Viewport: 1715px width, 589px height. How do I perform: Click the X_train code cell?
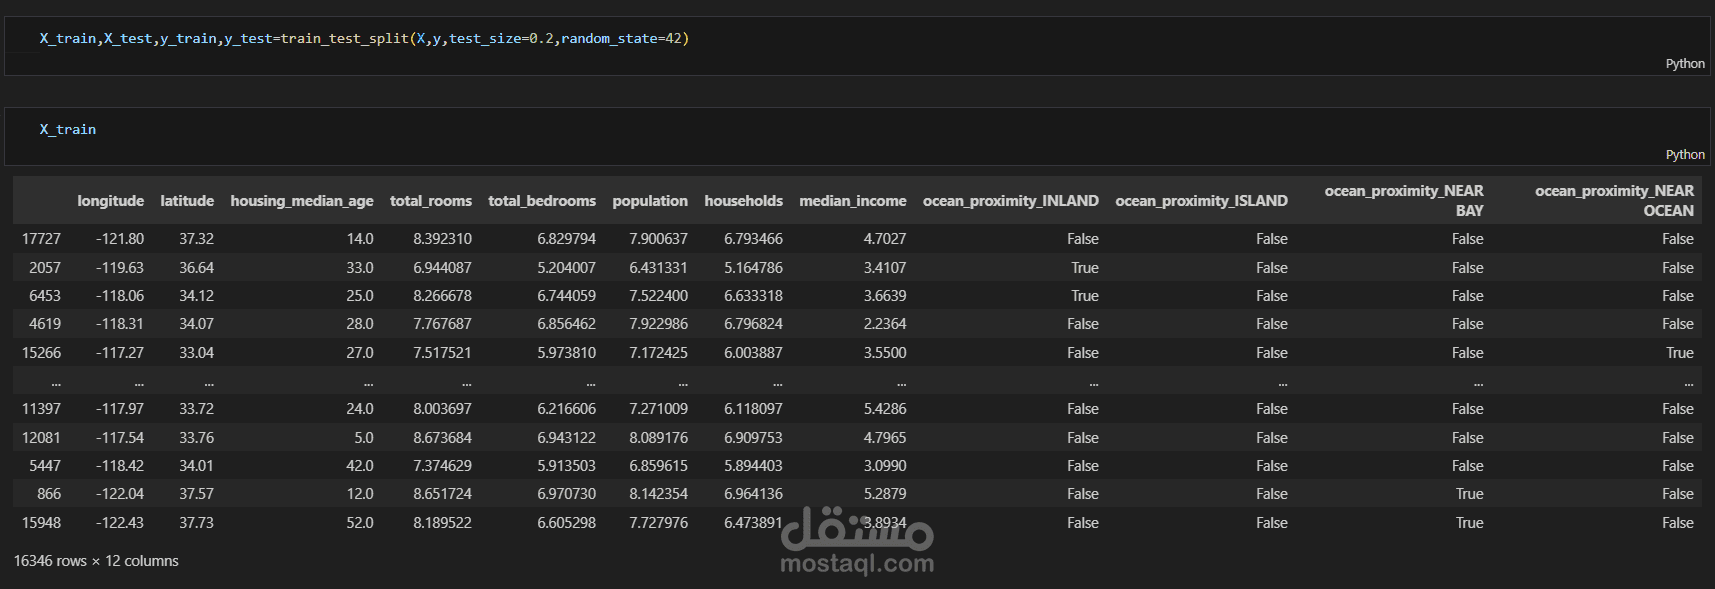[x=856, y=136]
